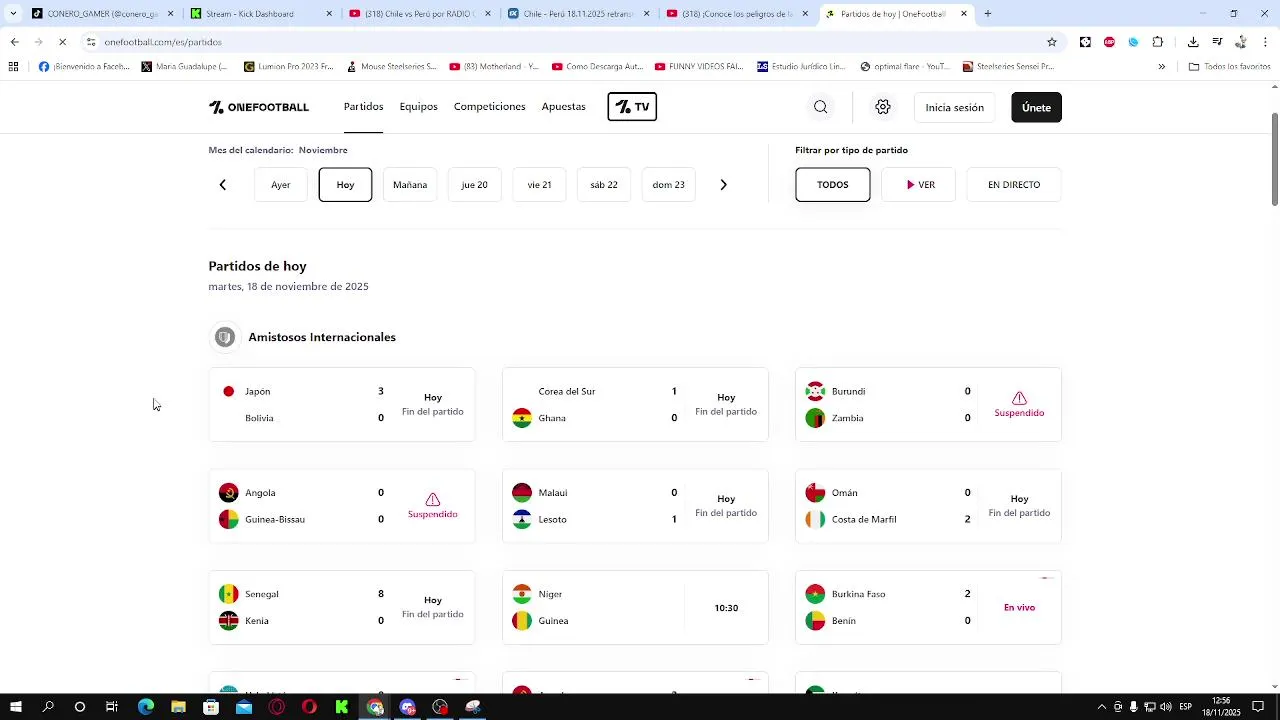Open the OneFootball search icon
This screenshot has width=1280, height=720.
pos(821,107)
